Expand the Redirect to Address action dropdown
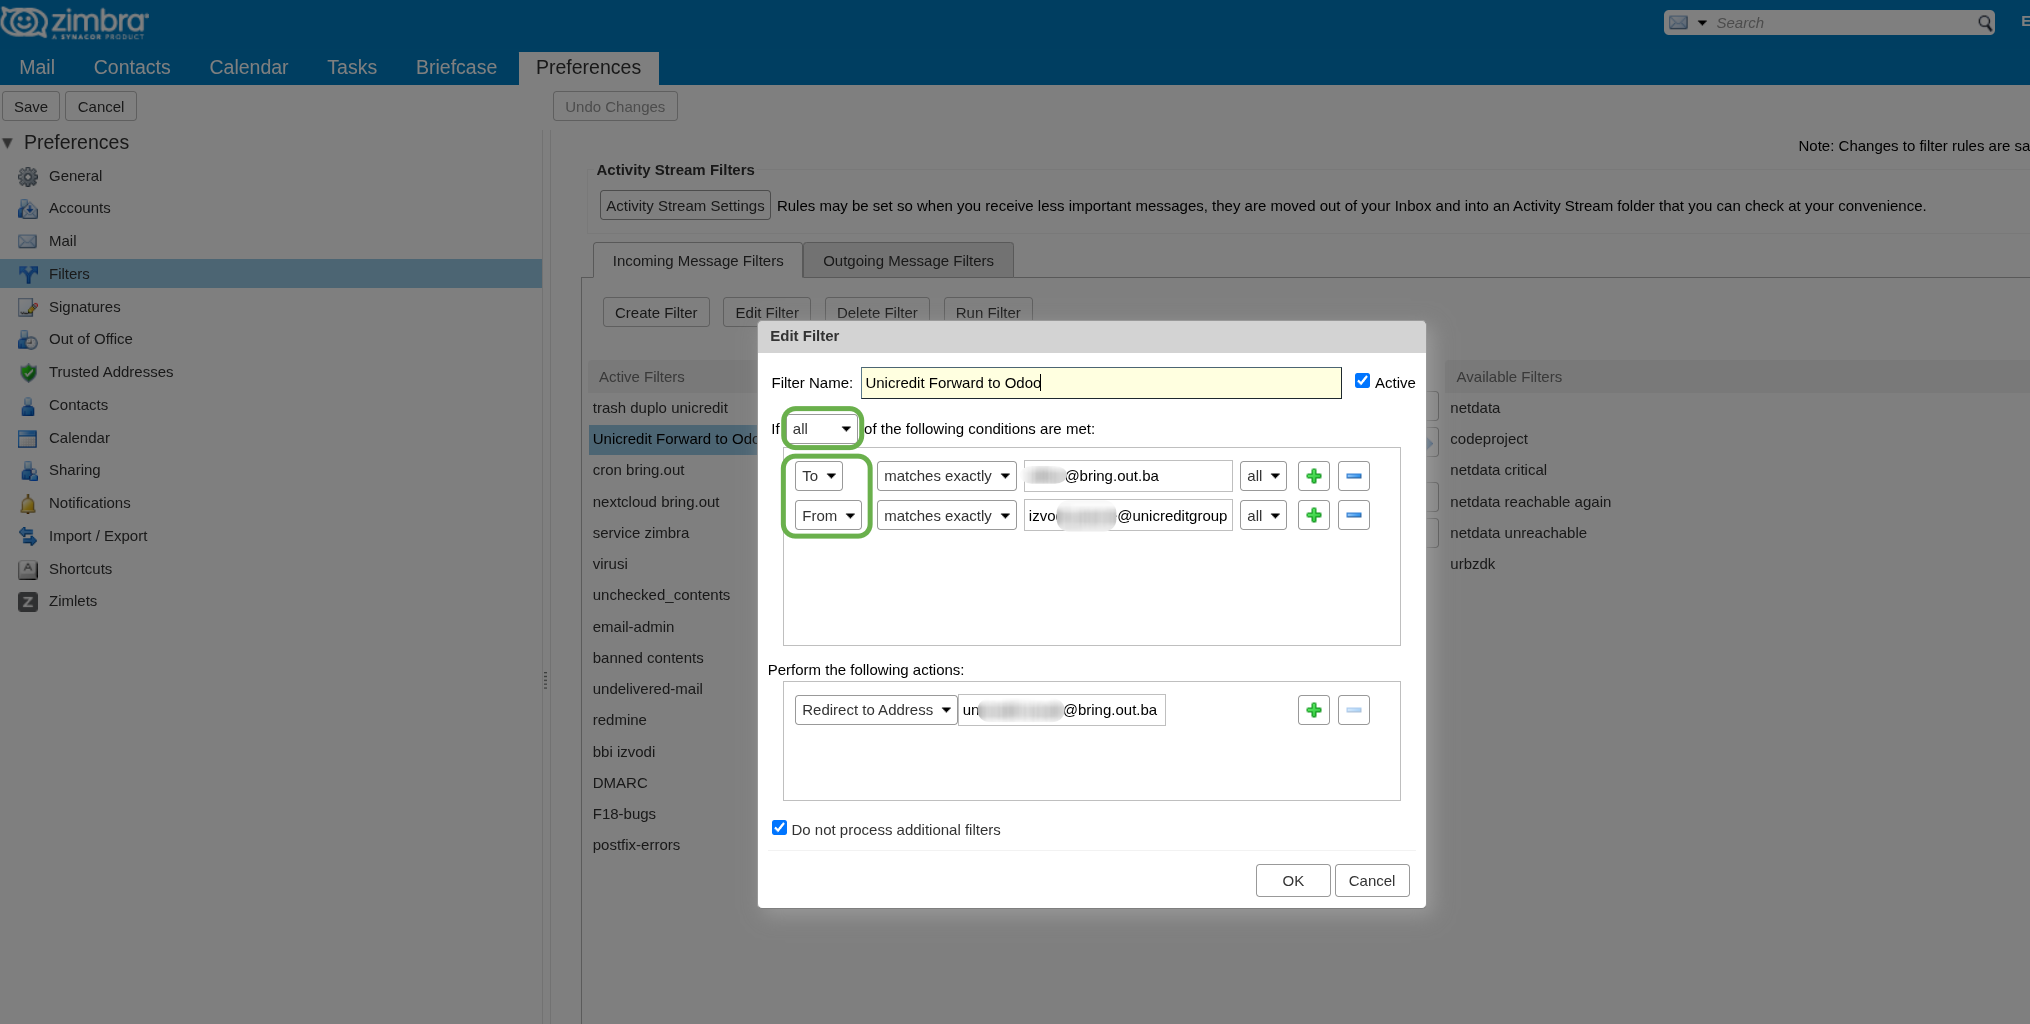The height and width of the screenshot is (1024, 2030). point(875,710)
